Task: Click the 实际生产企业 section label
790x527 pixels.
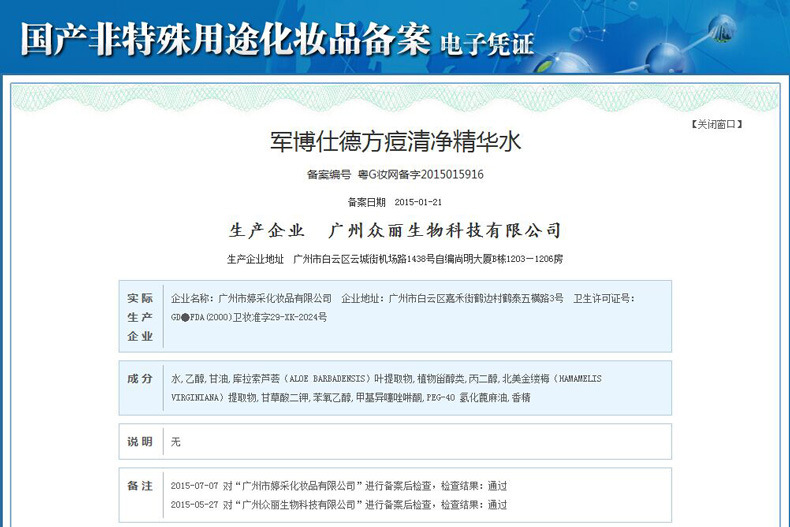Action: click(140, 317)
